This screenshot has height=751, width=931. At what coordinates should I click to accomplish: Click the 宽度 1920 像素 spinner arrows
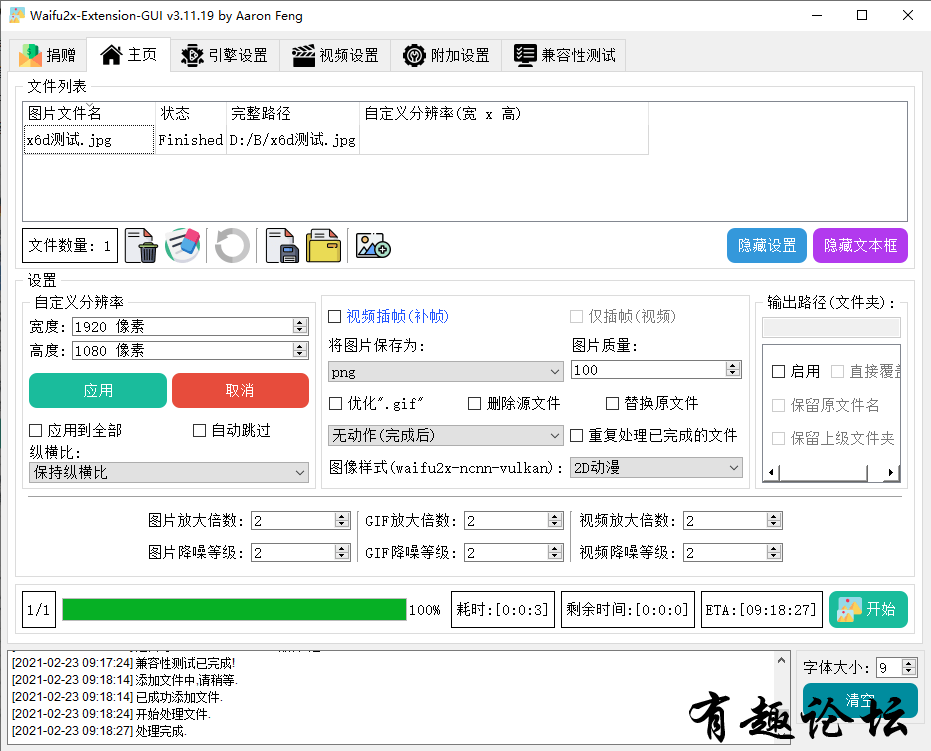[300, 326]
